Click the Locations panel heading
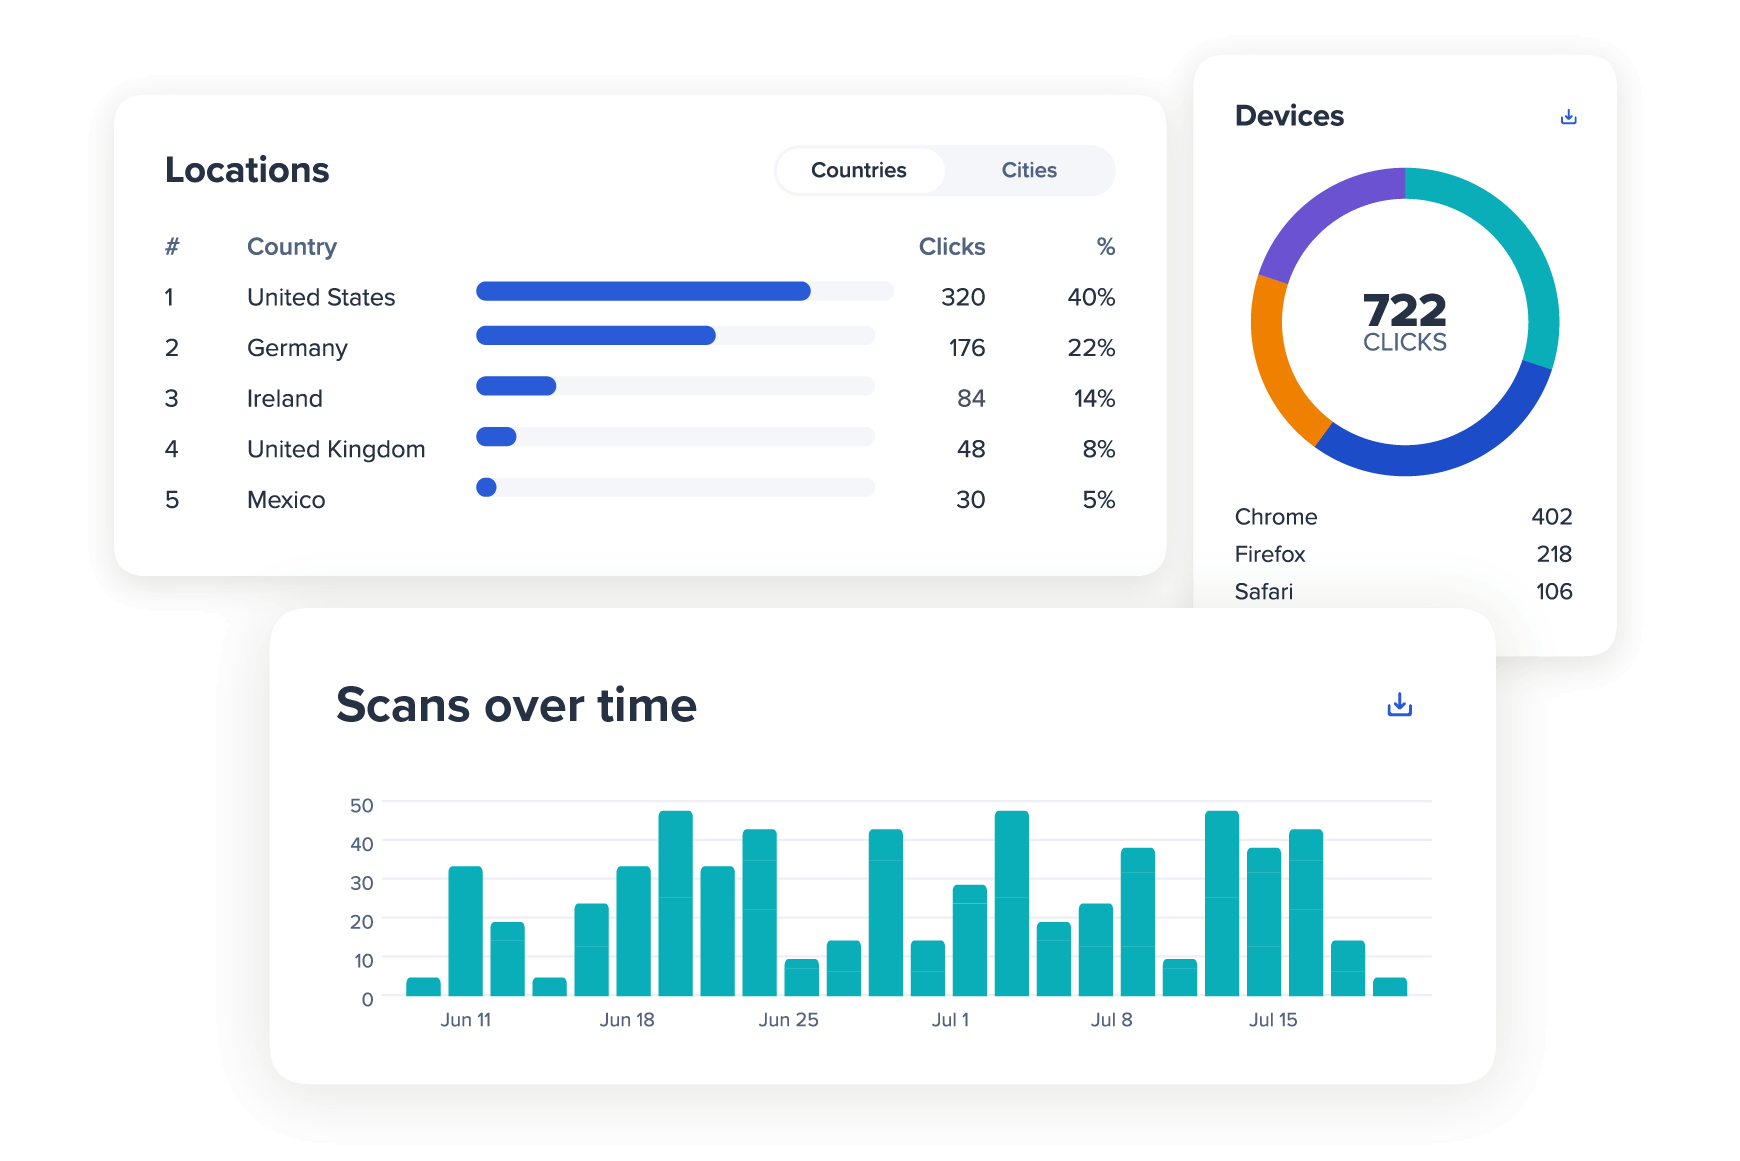This screenshot has height=1161, width=1740. point(248,170)
